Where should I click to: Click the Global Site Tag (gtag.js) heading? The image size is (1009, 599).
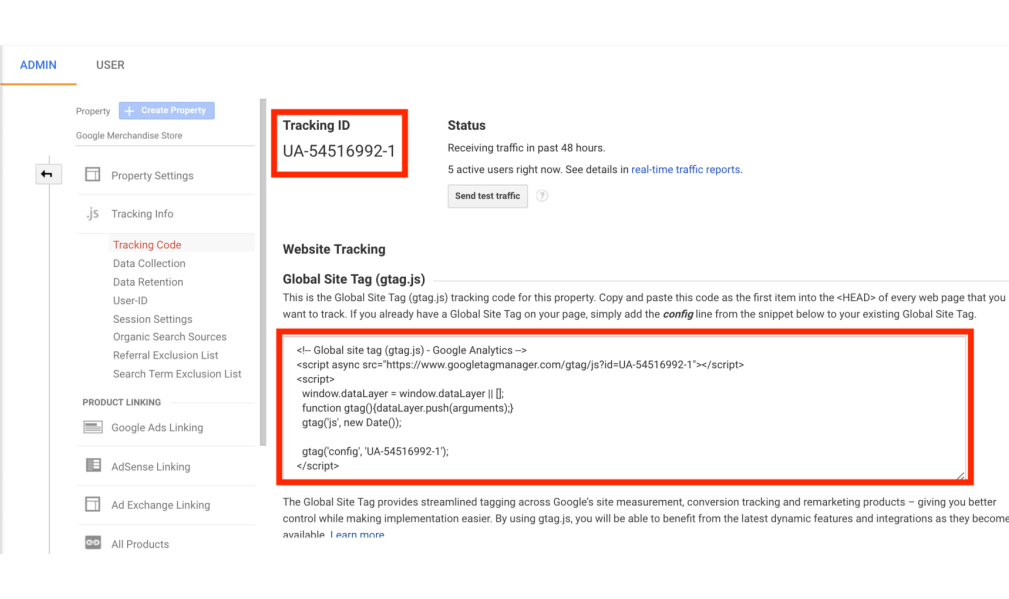[x=354, y=279]
